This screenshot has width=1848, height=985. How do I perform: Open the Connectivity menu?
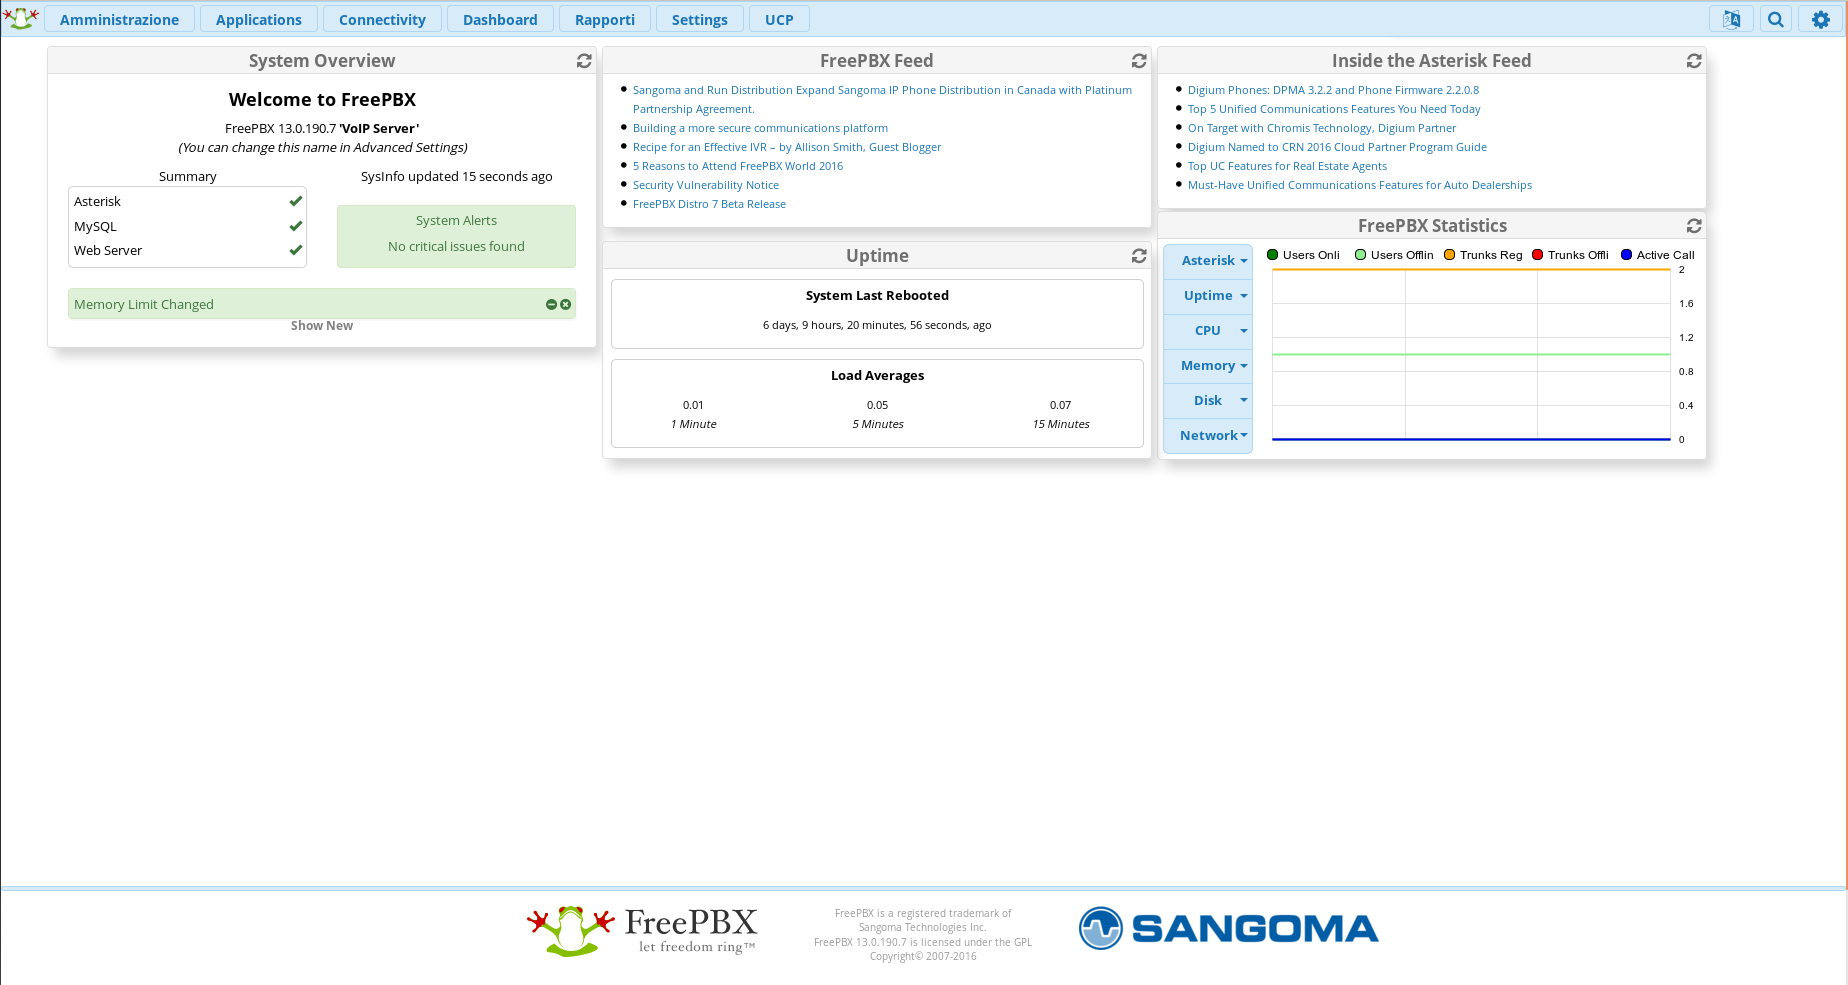tap(382, 19)
